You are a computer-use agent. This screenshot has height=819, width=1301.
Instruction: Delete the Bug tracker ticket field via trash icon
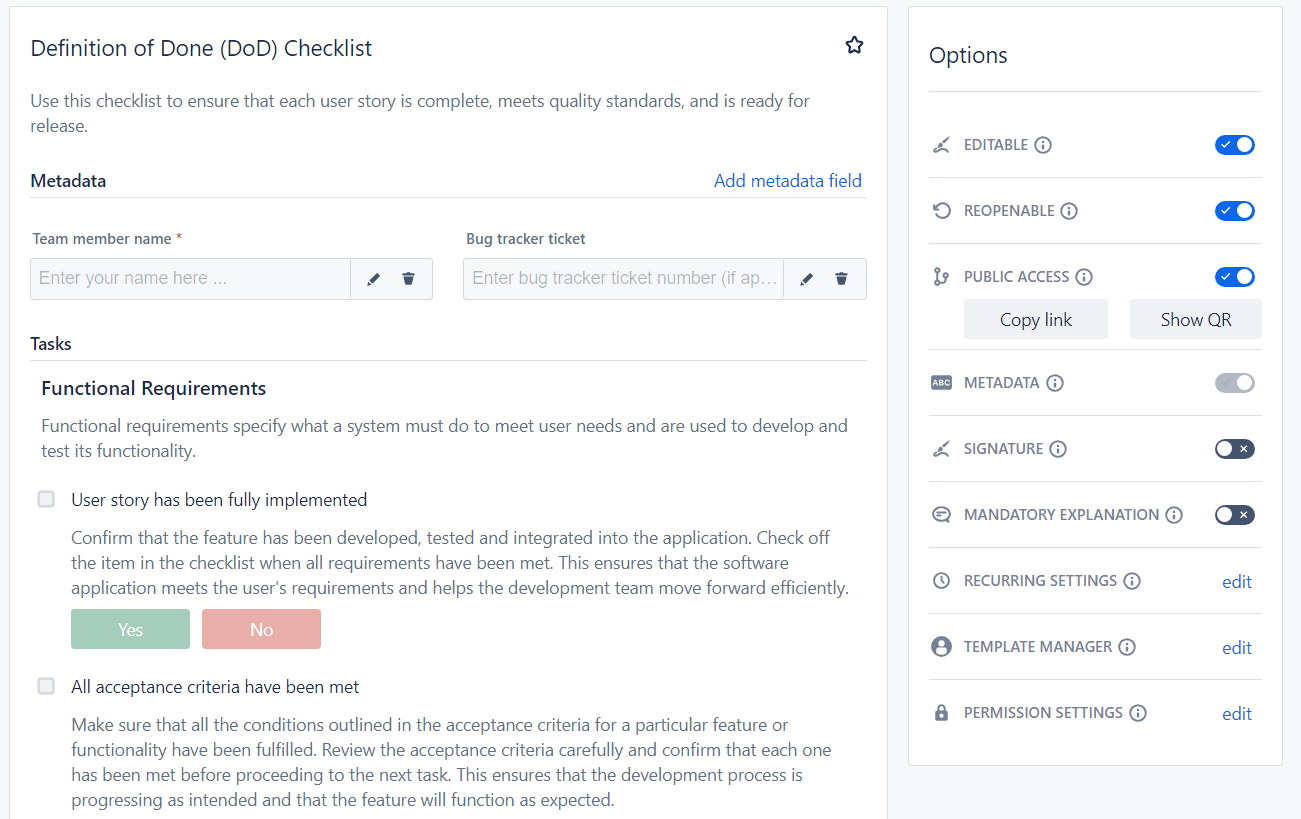tap(841, 279)
